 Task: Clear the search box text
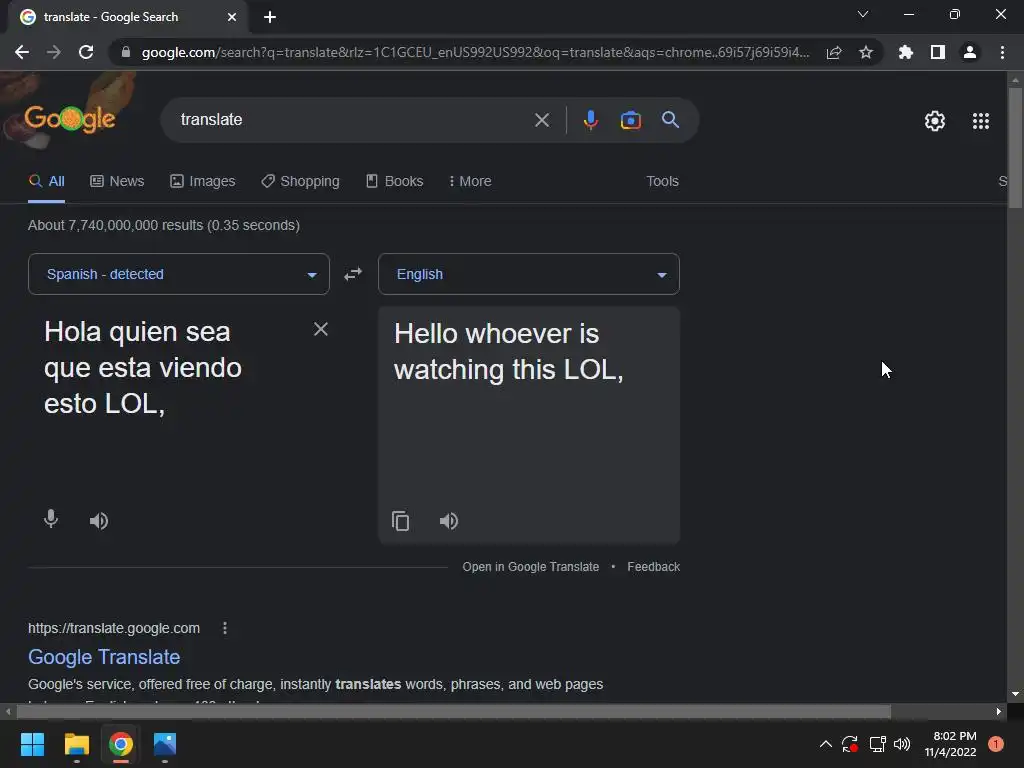click(542, 120)
